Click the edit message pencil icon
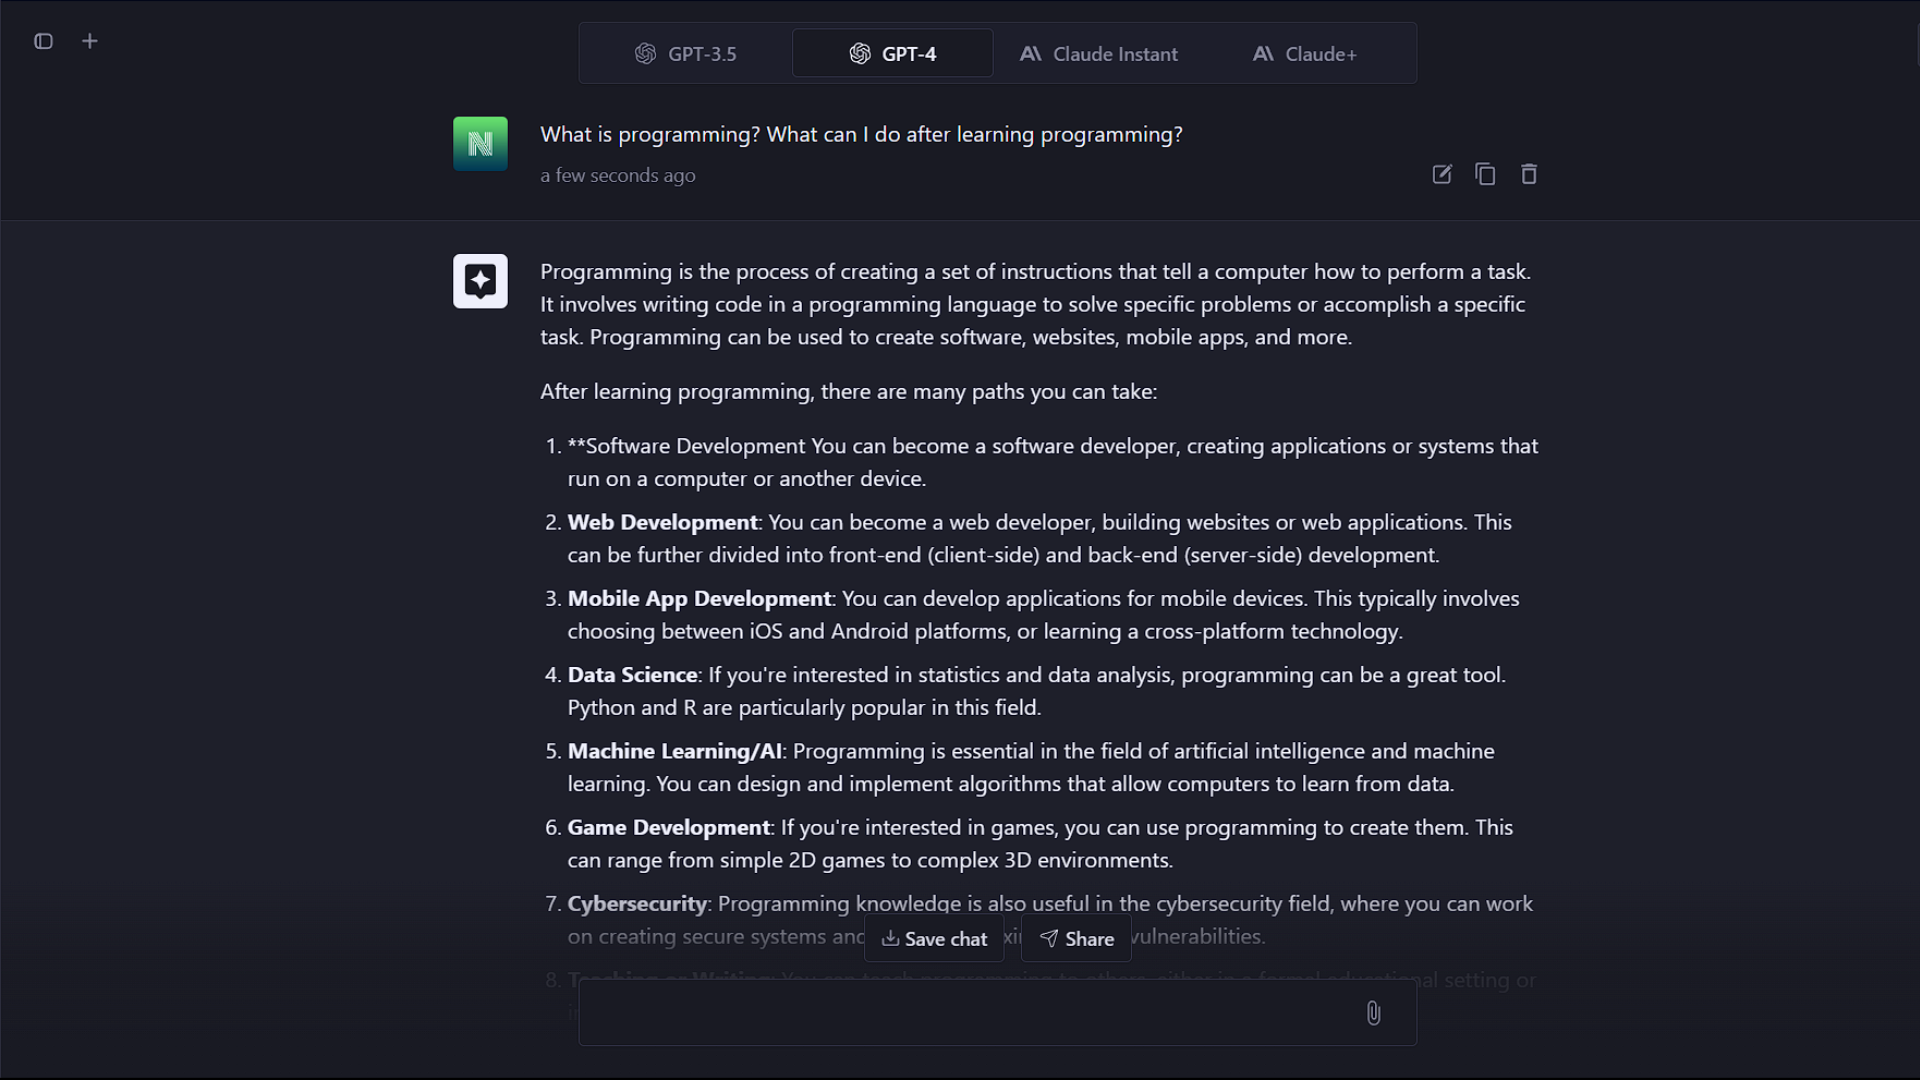This screenshot has height=1080, width=1920. point(1441,174)
